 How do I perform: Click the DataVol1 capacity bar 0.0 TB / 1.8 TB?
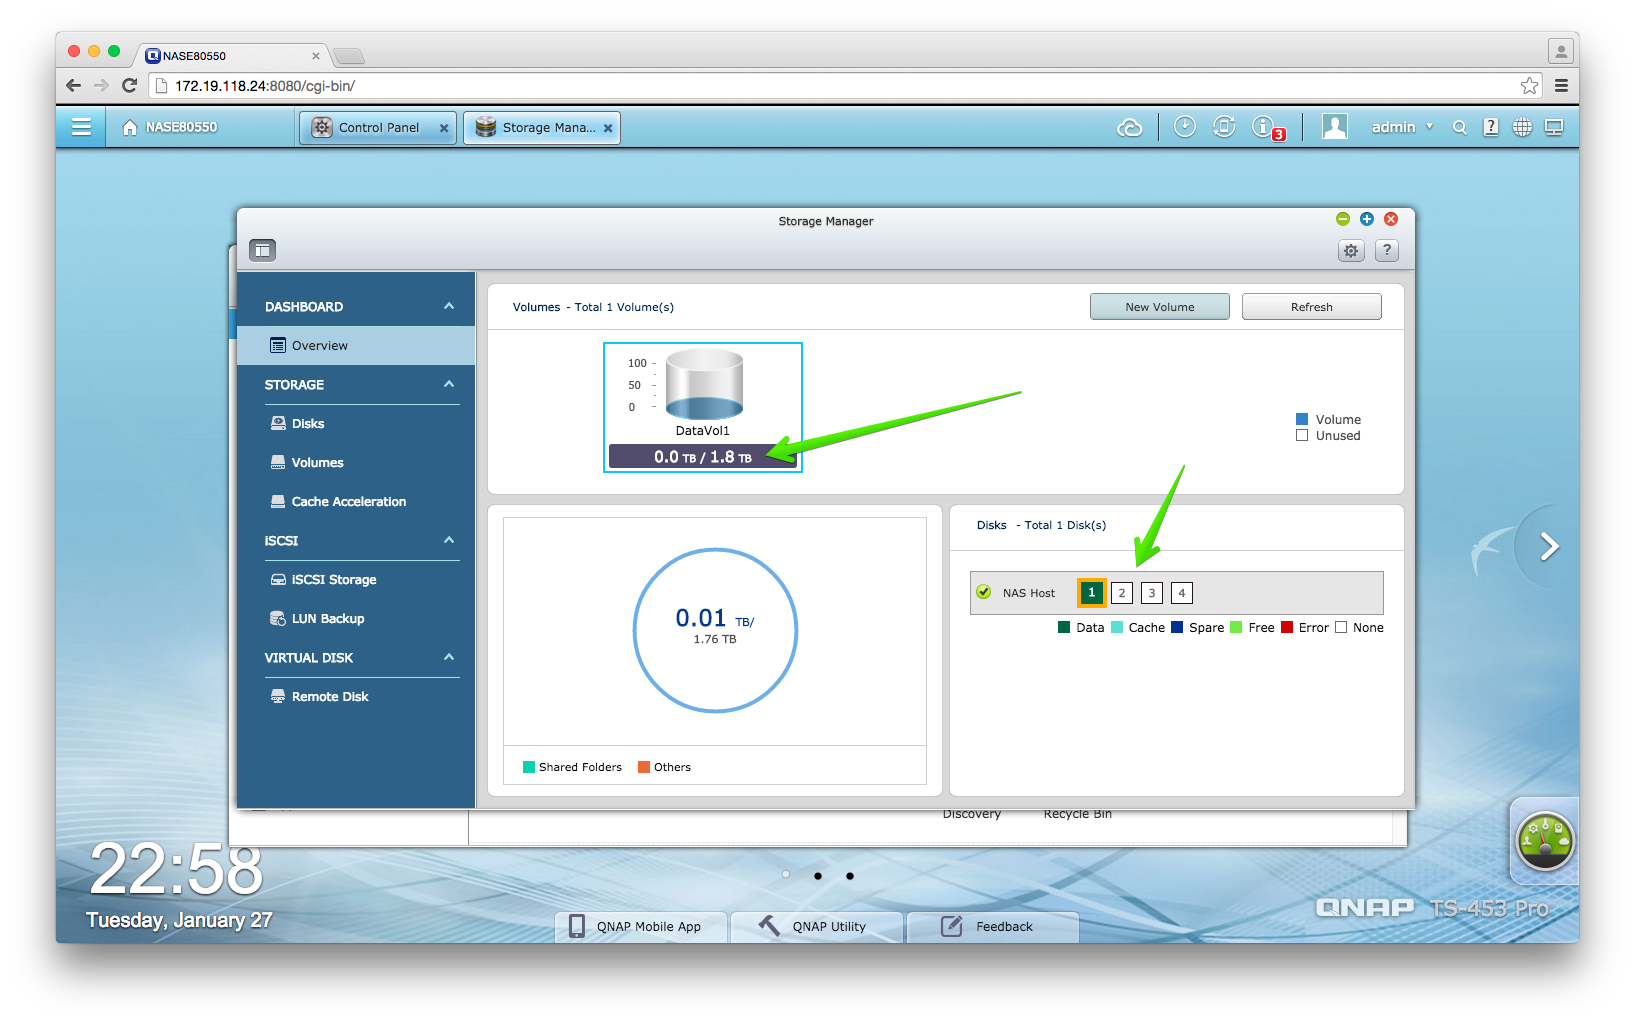click(703, 457)
